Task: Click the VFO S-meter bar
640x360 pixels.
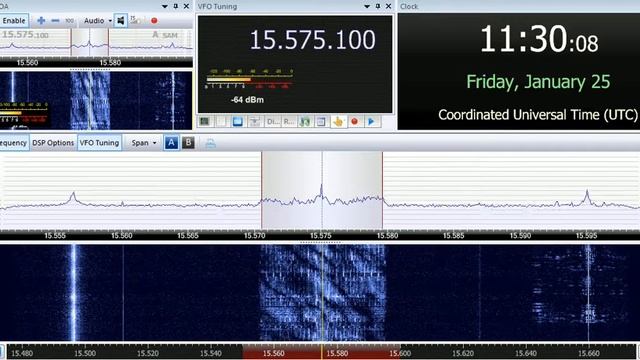Action: [249, 79]
